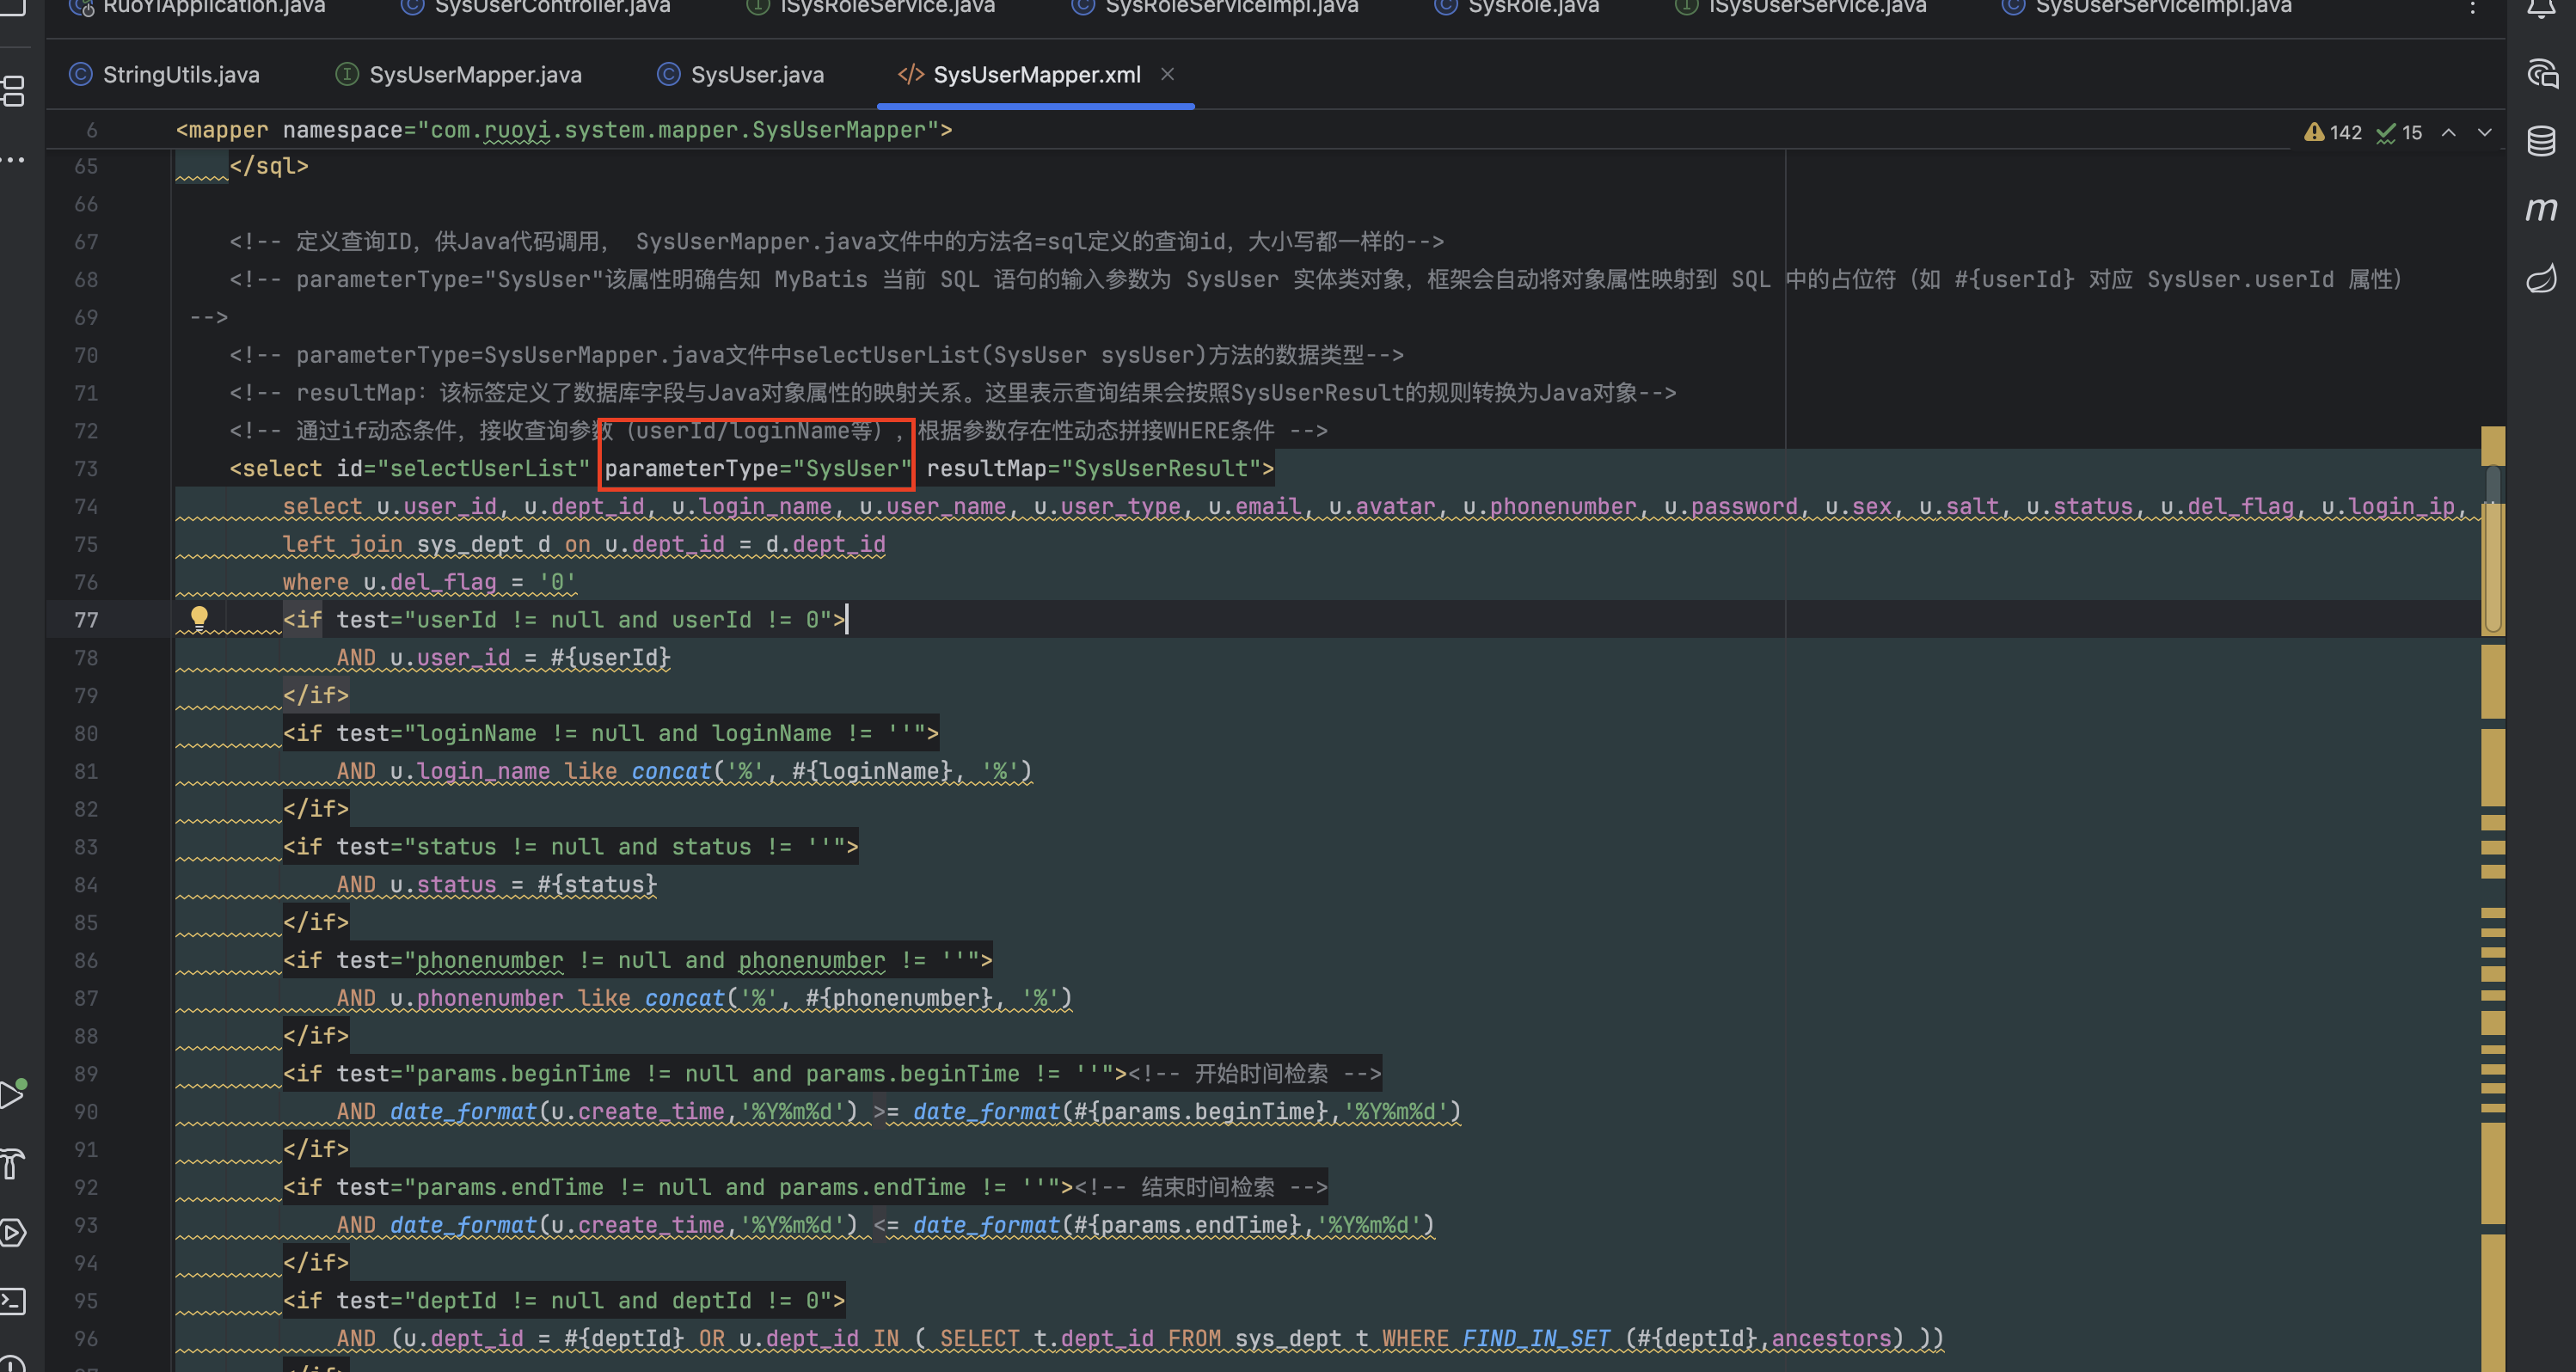Click the 15 typos inspection indicator

pos(2400,133)
